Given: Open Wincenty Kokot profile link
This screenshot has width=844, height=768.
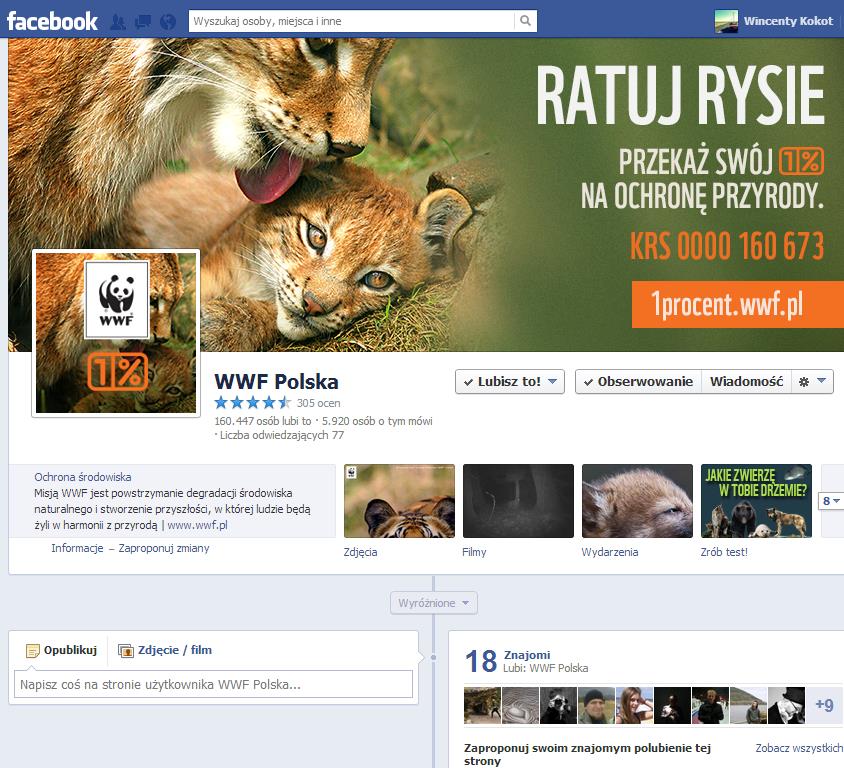Looking at the screenshot, I should click(788, 21).
